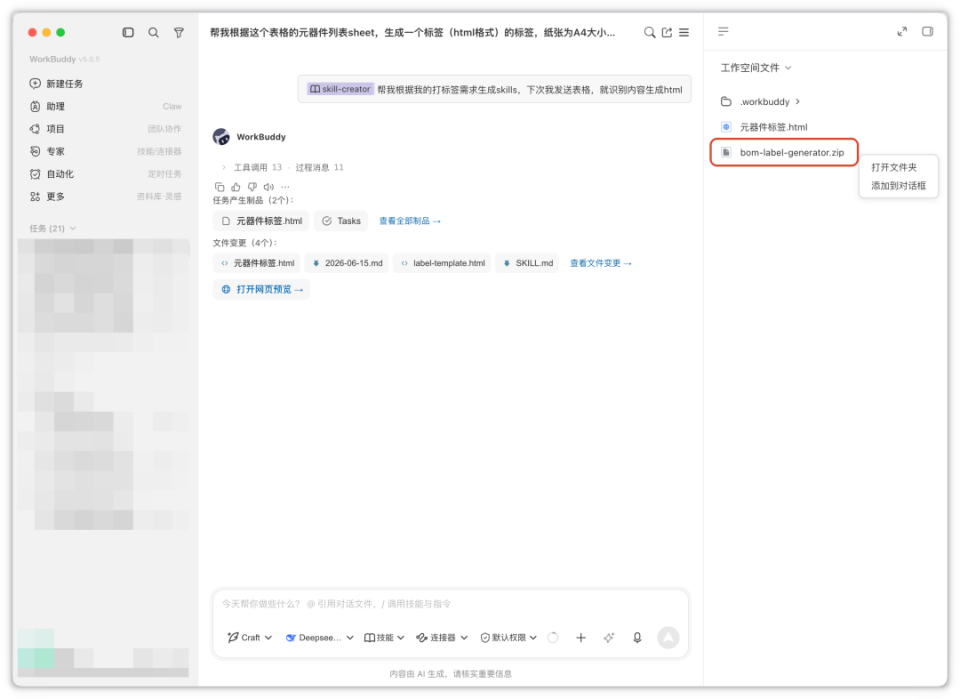Open 项目 in sidebar
Screen dimensions: 960x699
point(105,129)
